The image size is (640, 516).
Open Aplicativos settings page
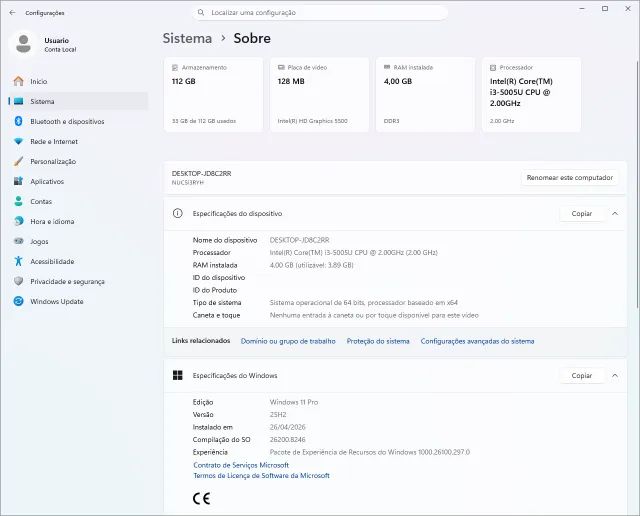78,181
